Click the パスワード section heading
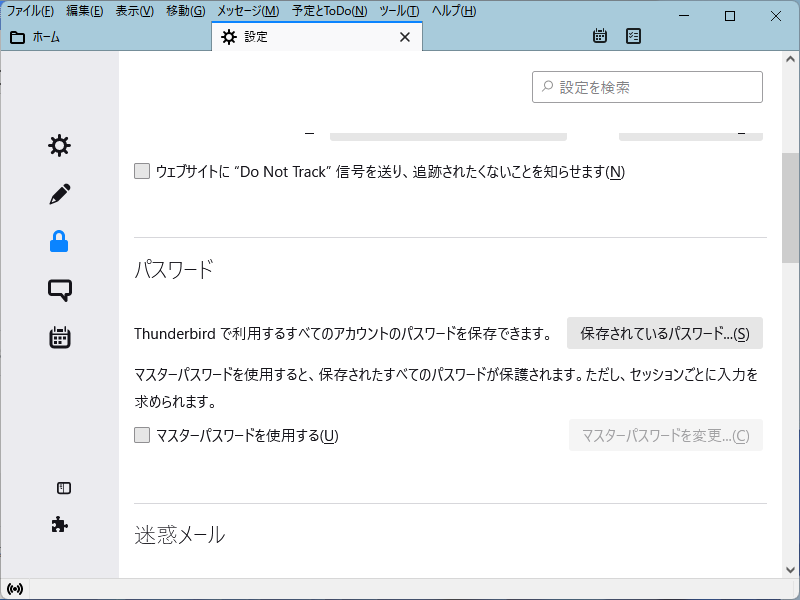 click(x=173, y=269)
